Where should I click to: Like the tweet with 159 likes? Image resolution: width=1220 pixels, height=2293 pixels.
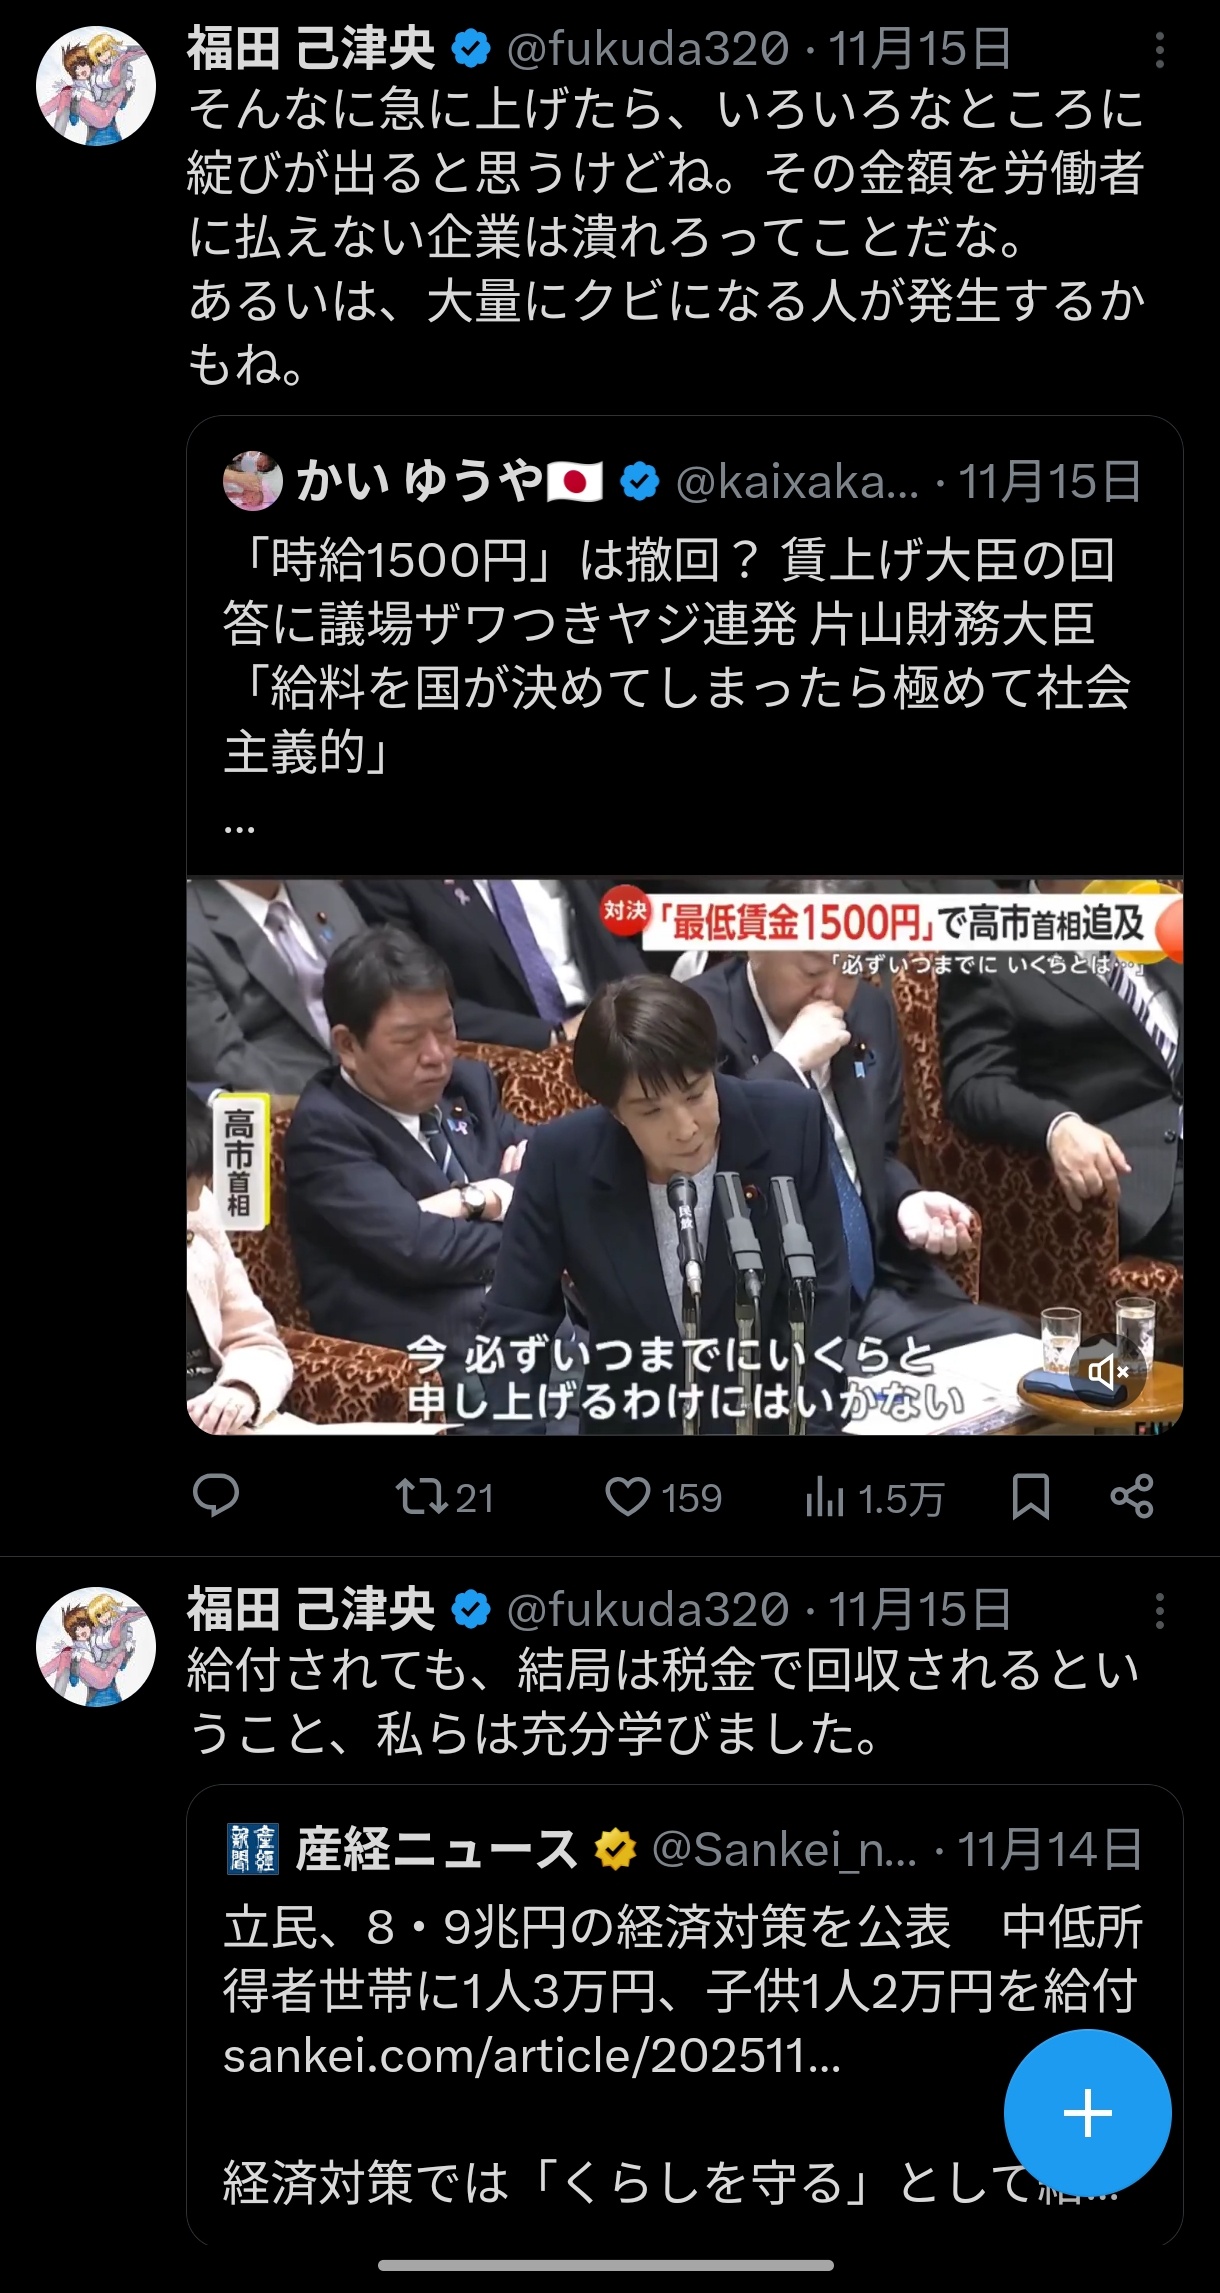point(663,1497)
